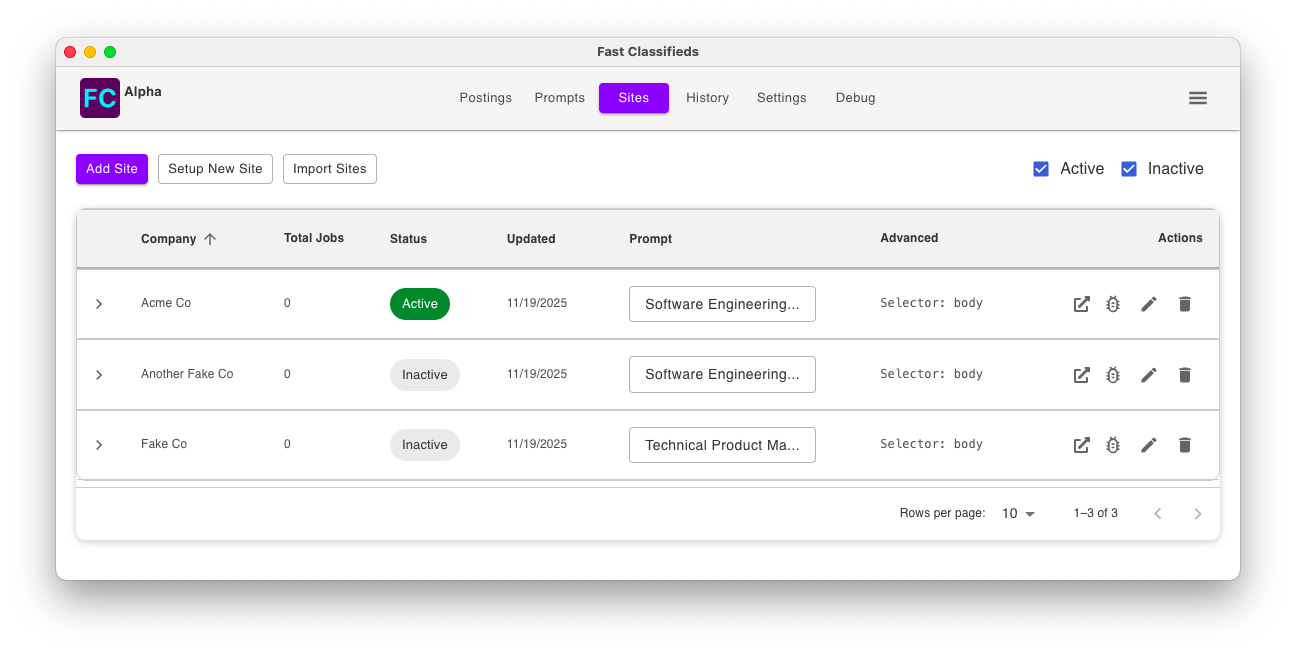Expand the Acme Co row details
Screen dimensions: 1296x654
click(x=99, y=304)
